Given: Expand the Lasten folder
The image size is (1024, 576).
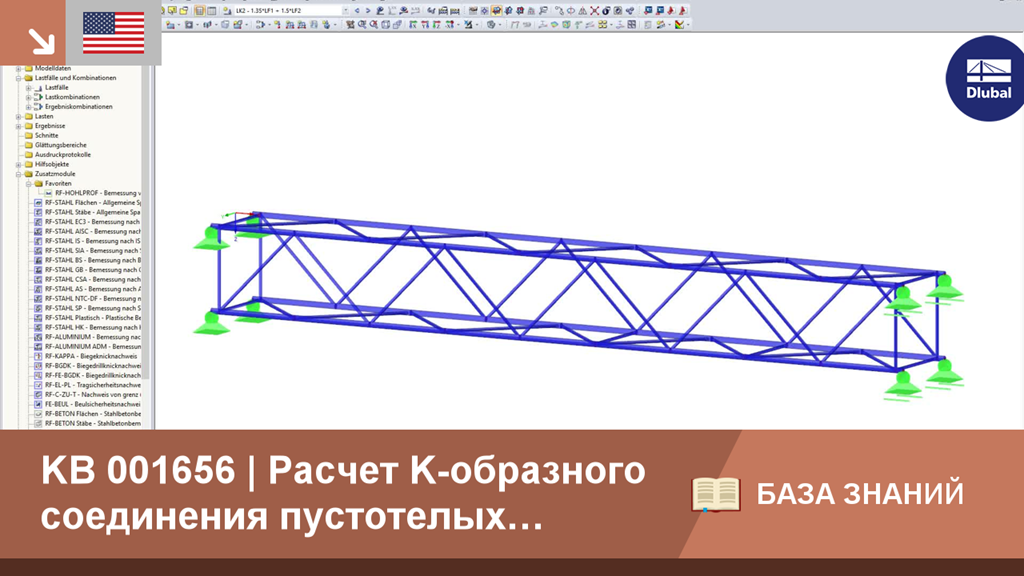Looking at the screenshot, I should click(18, 117).
